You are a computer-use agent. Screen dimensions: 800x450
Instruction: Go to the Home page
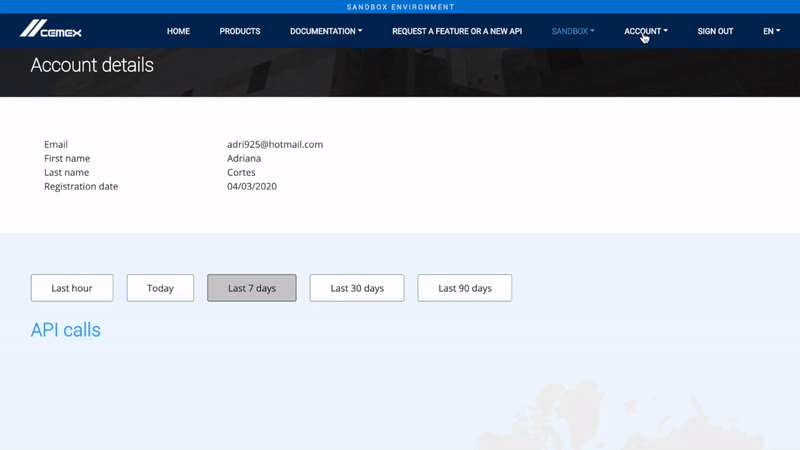click(x=178, y=31)
